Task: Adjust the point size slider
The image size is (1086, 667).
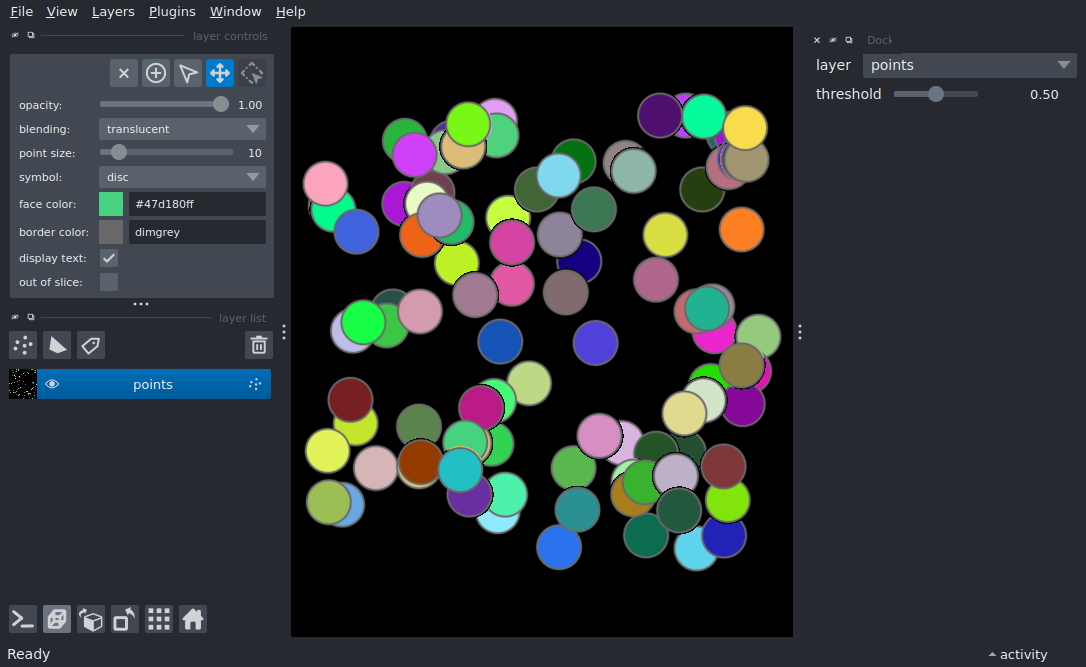Action: [x=166, y=152]
